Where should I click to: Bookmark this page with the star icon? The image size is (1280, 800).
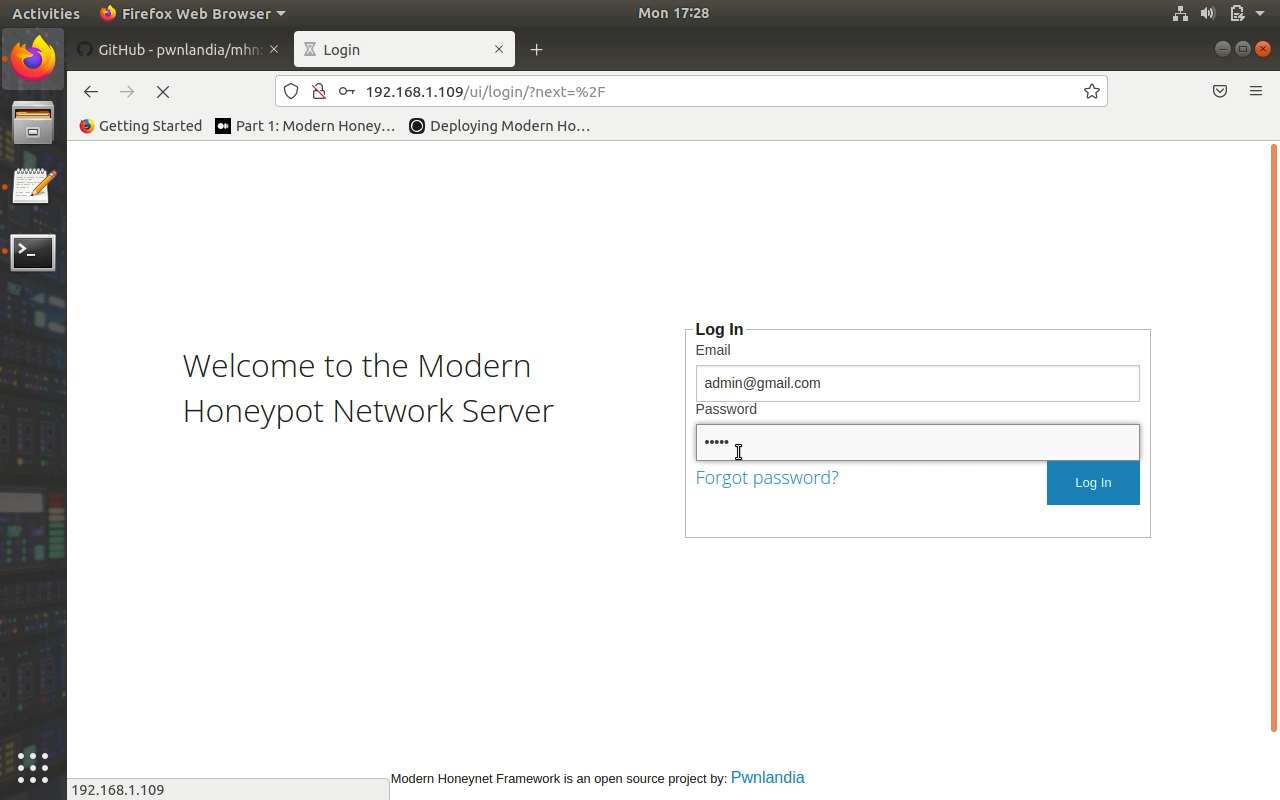(x=1091, y=92)
